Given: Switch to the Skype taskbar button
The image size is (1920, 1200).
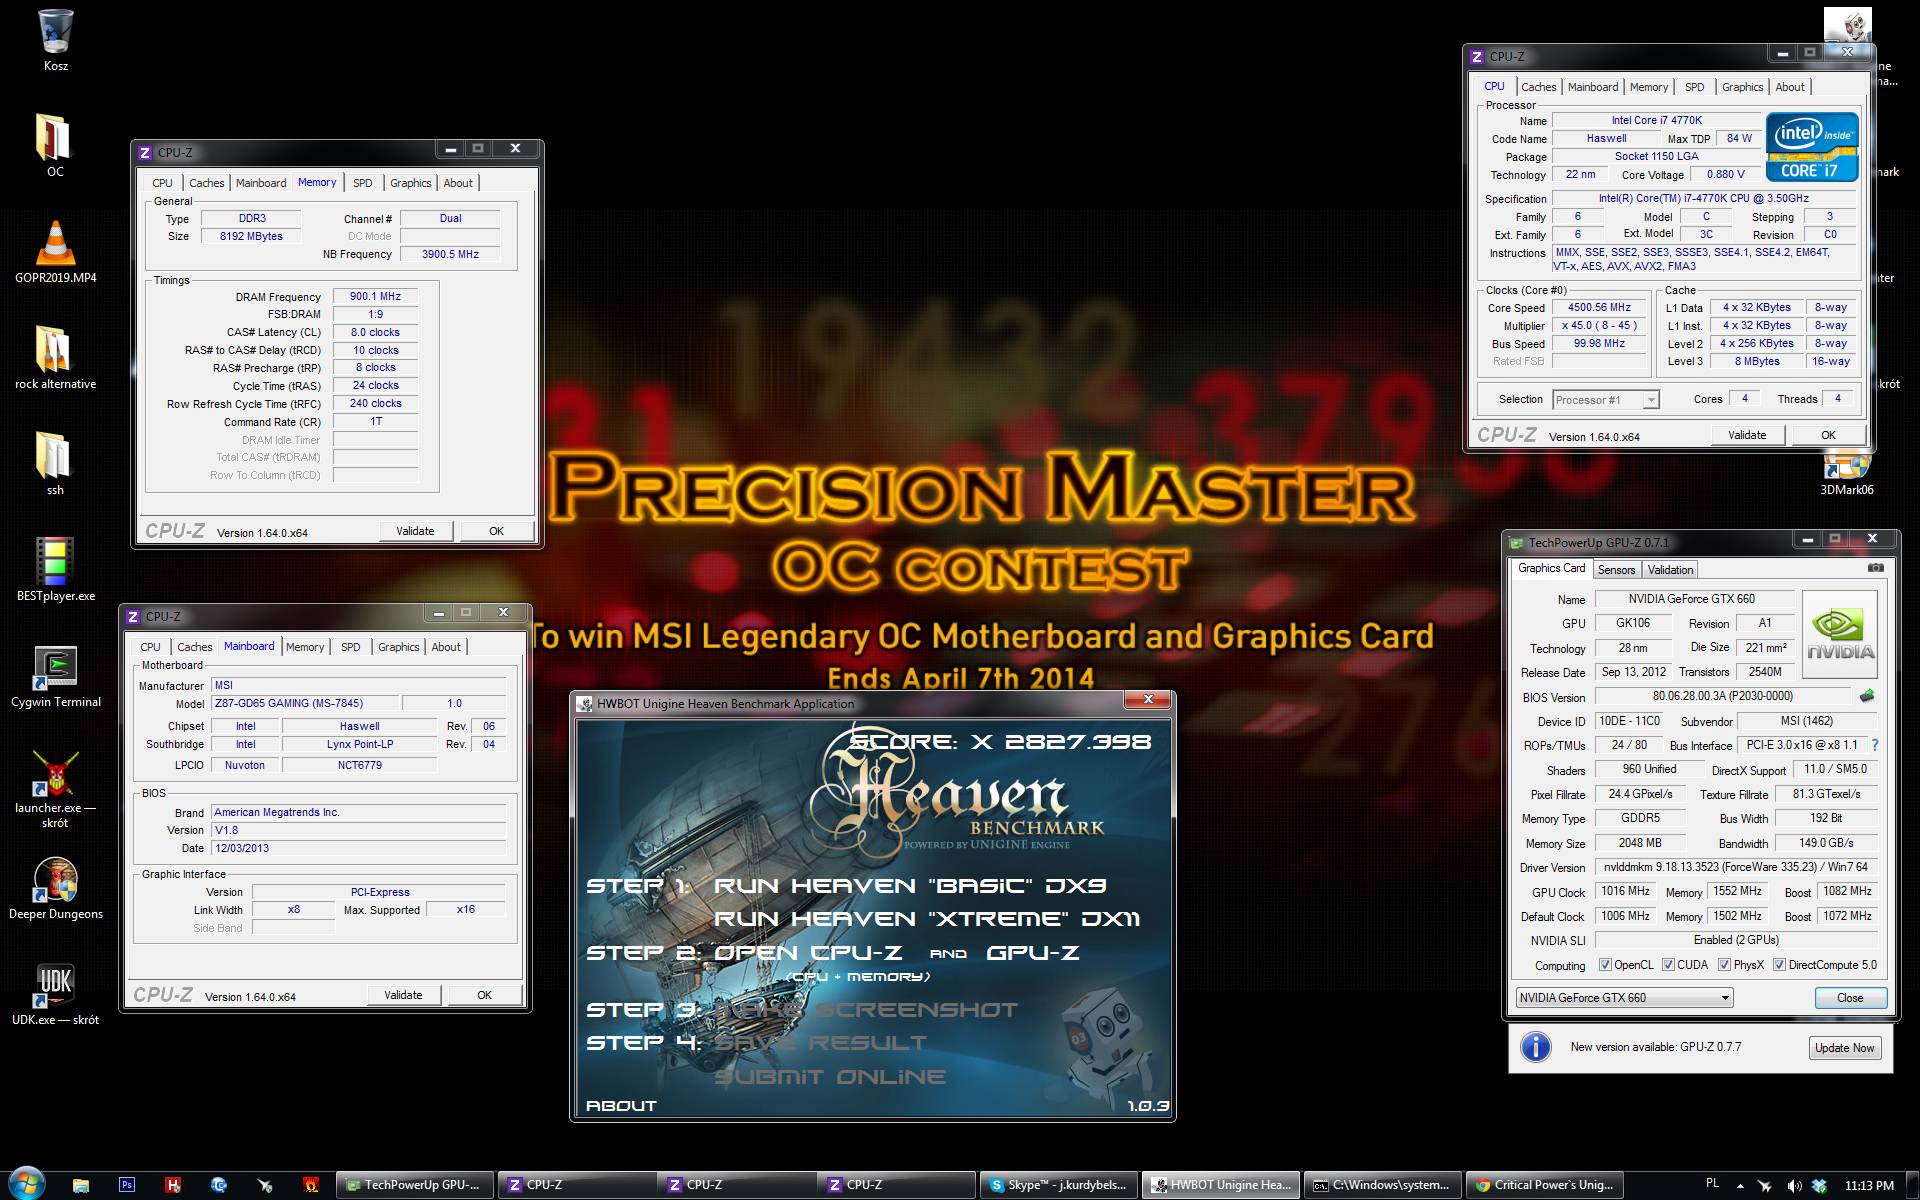Looking at the screenshot, I should pyautogui.click(x=1059, y=1185).
